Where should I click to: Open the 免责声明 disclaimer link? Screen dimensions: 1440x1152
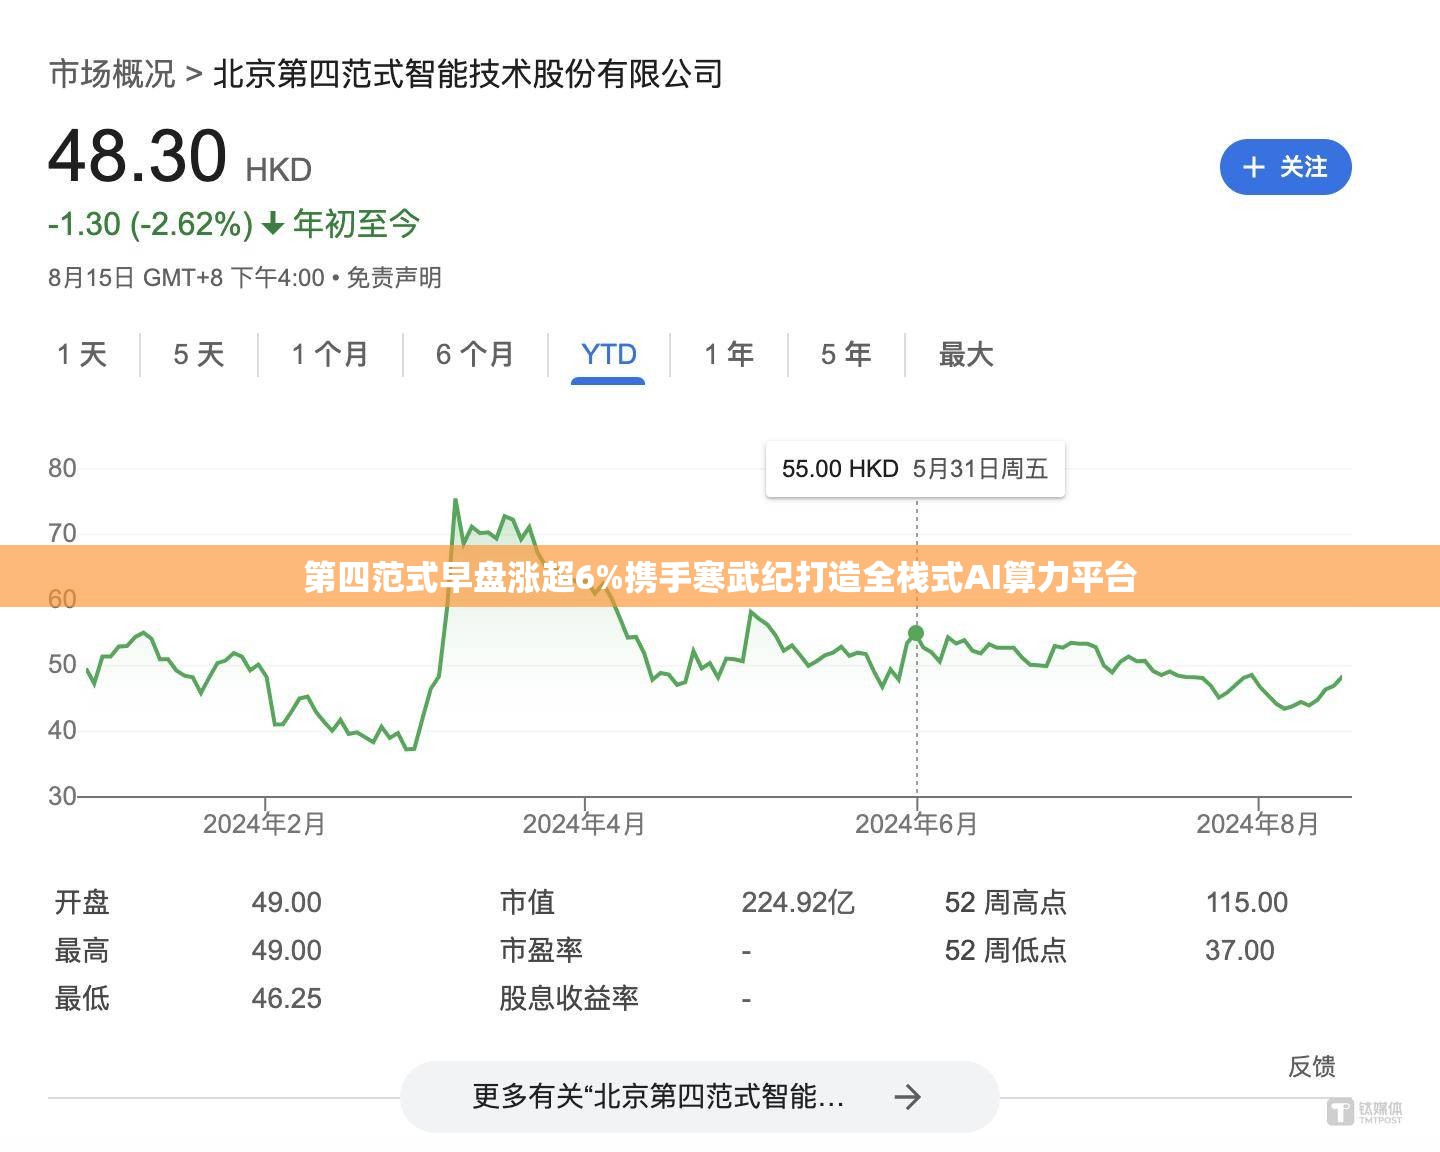394,278
